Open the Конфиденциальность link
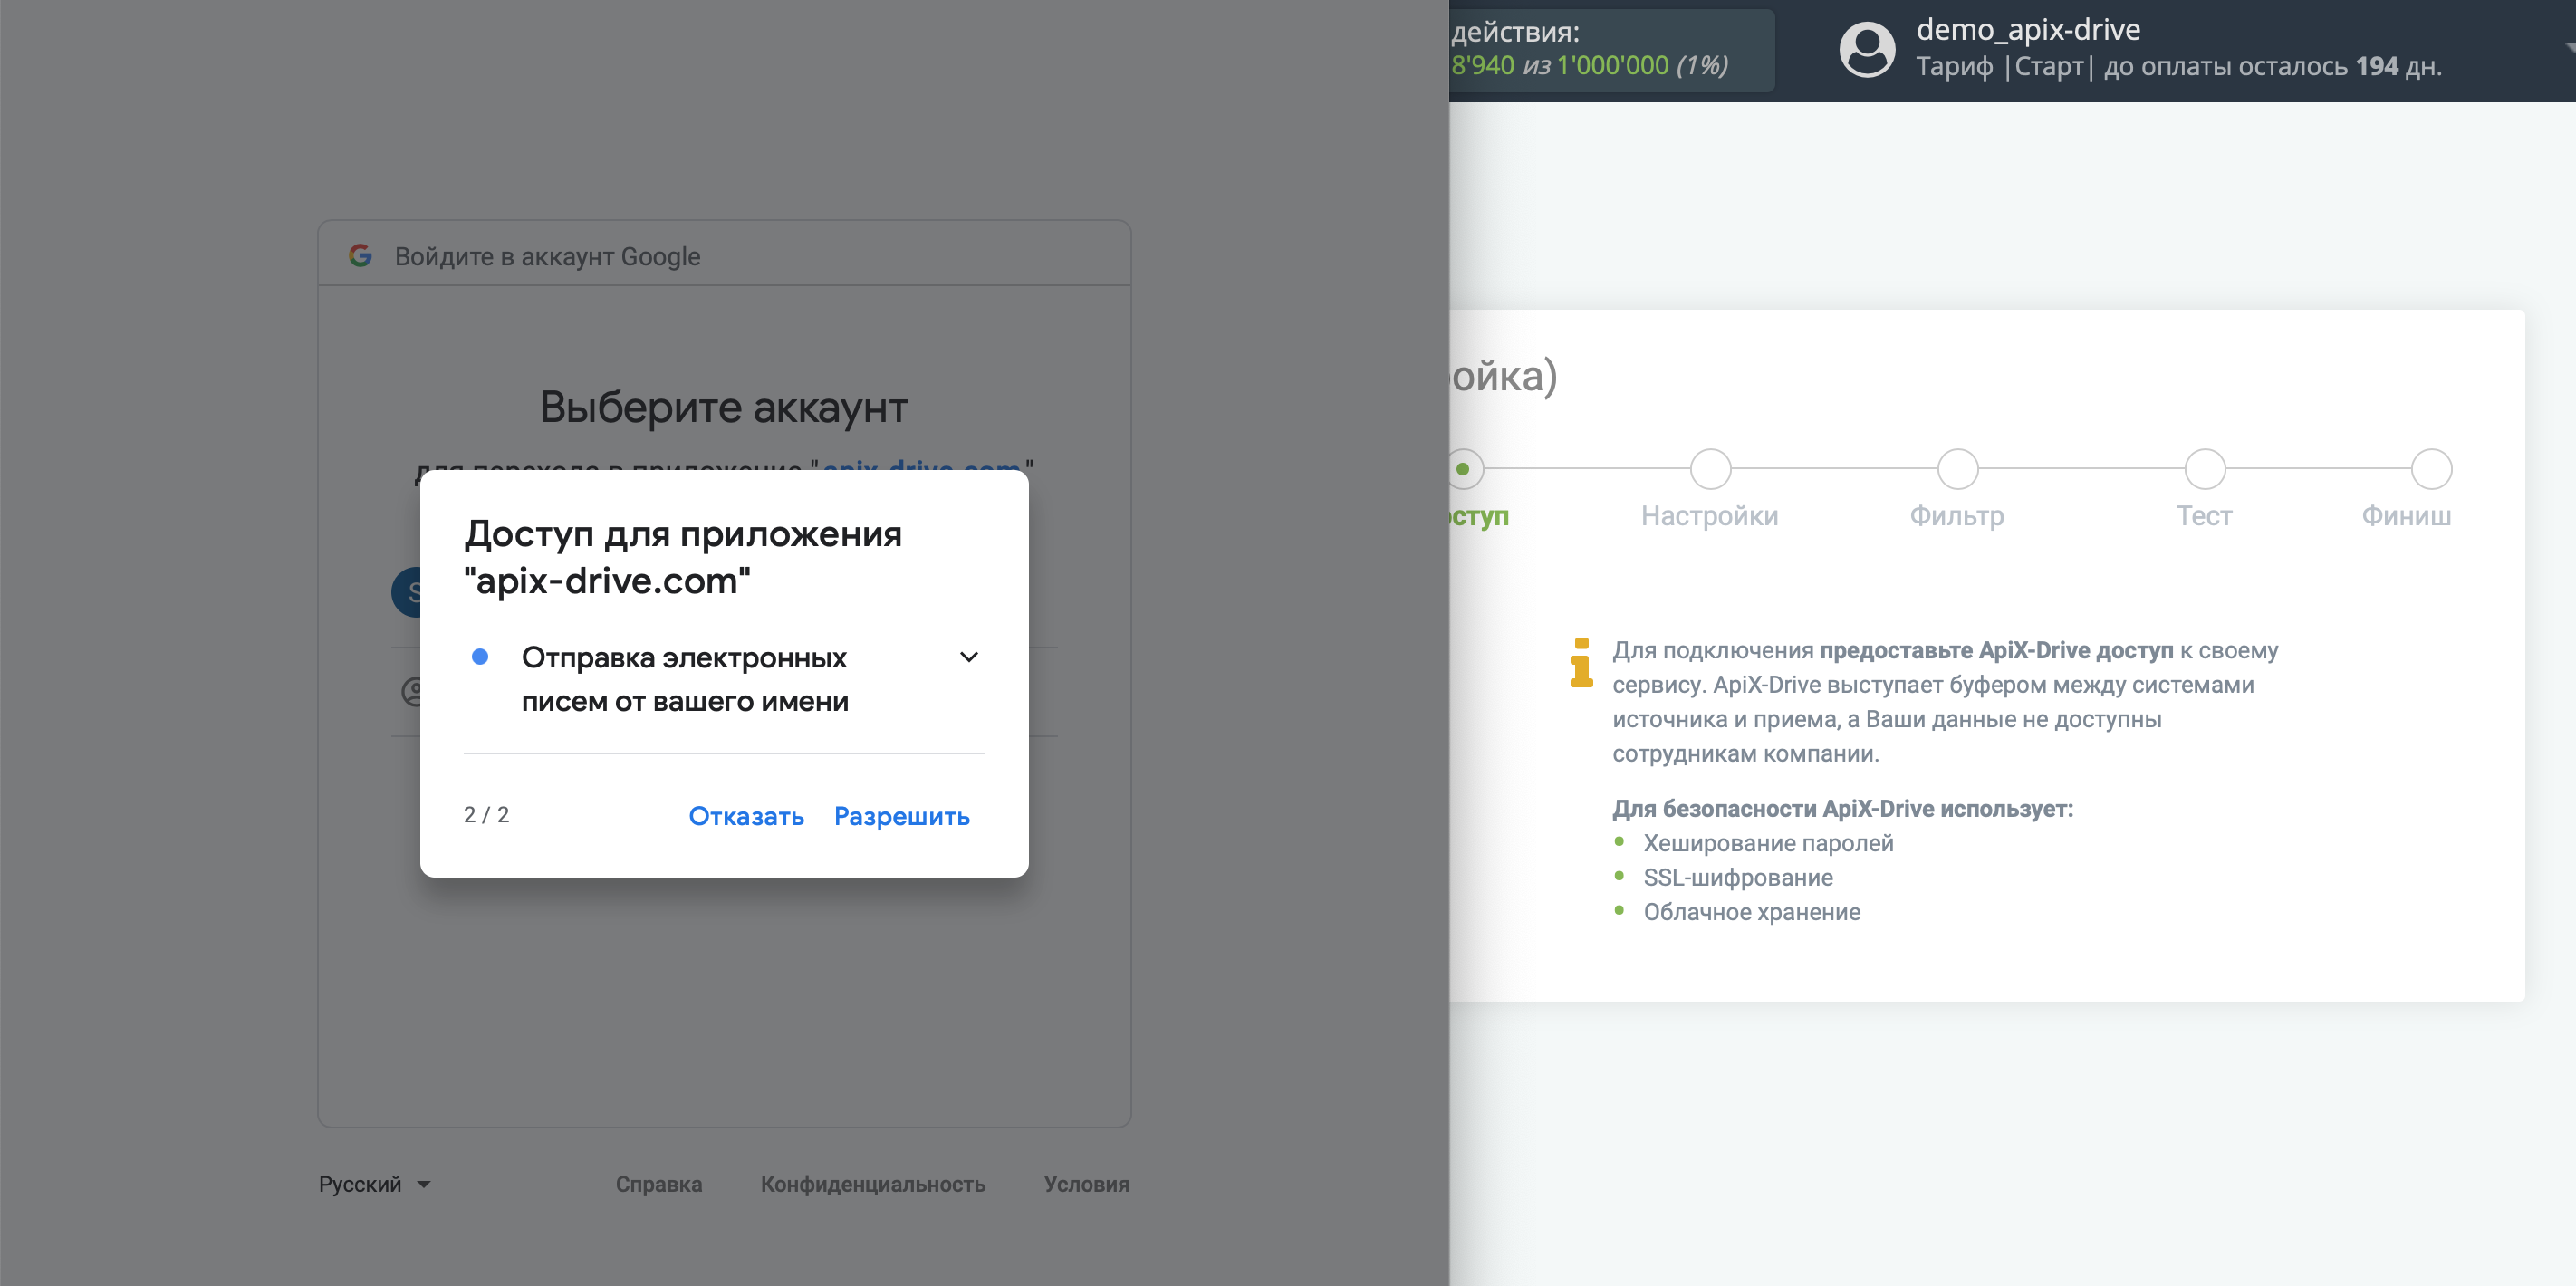 pos(872,1184)
